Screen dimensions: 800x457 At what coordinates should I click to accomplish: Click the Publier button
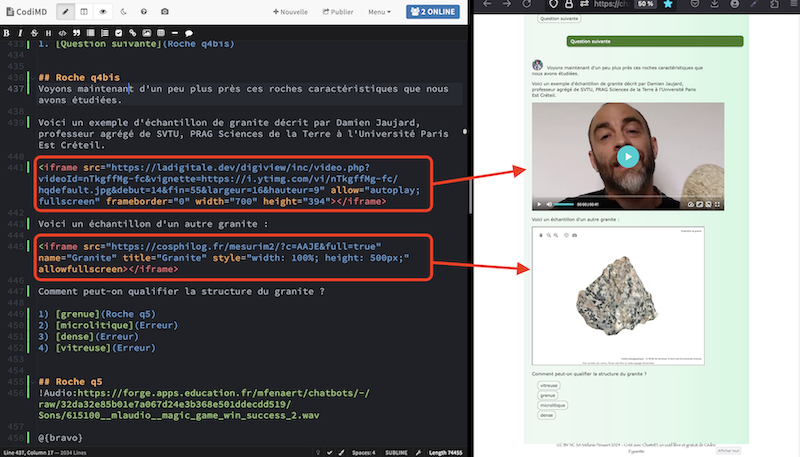point(338,12)
